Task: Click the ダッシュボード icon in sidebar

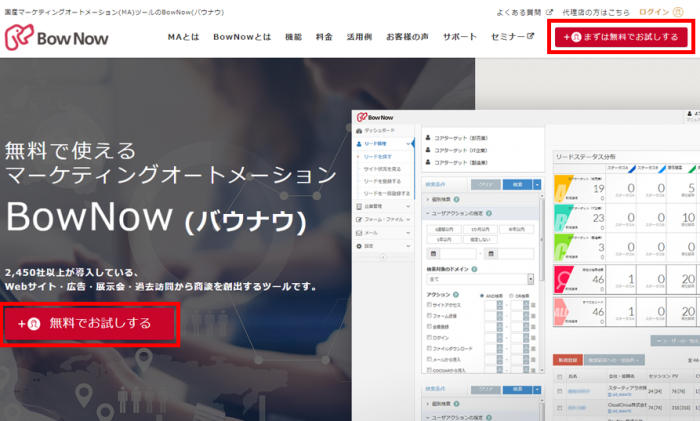Action: [361, 130]
